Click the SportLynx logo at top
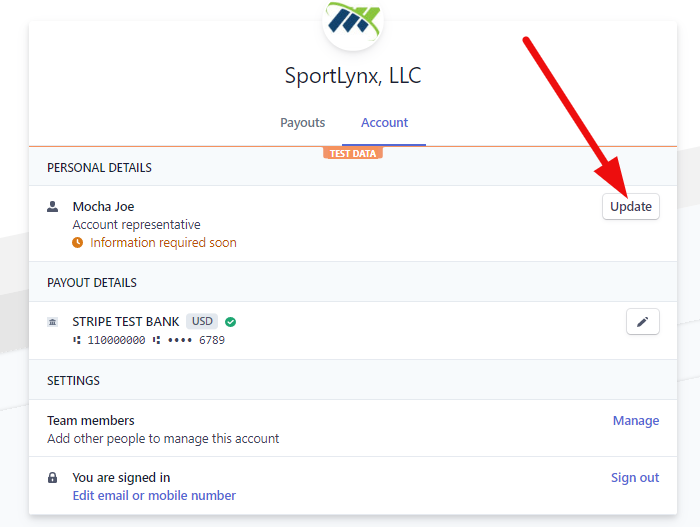The height and width of the screenshot is (527, 700). pos(353,22)
